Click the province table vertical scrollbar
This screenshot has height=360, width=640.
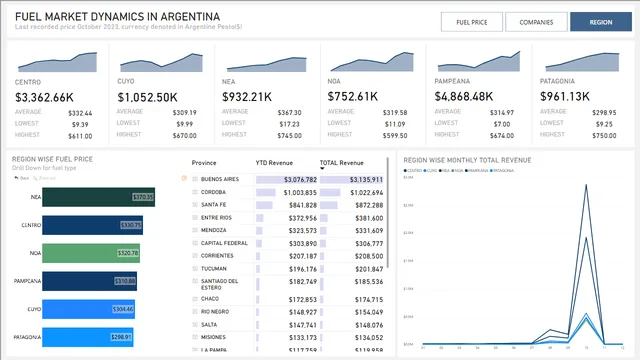[x=387, y=212]
